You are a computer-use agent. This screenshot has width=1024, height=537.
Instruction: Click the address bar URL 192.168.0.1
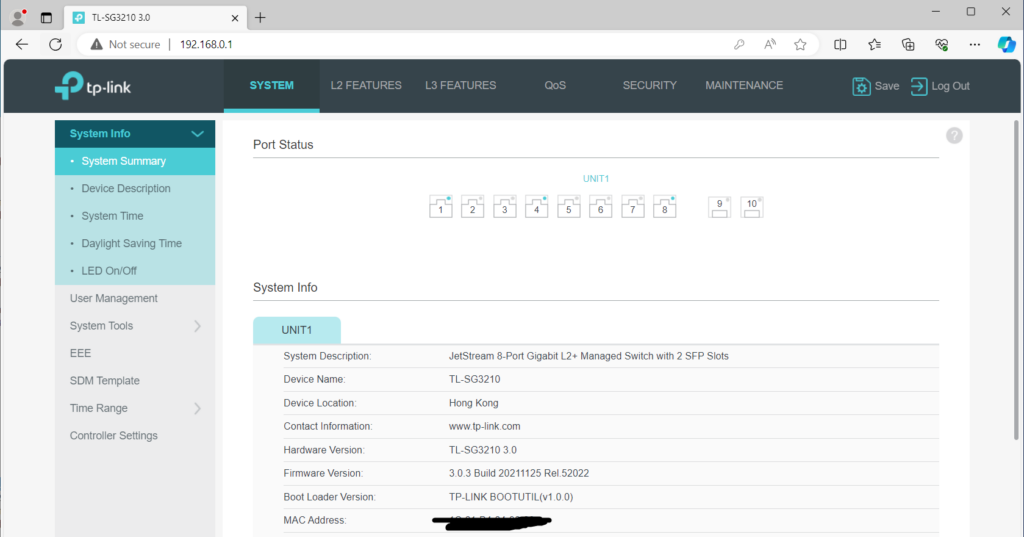(x=206, y=44)
